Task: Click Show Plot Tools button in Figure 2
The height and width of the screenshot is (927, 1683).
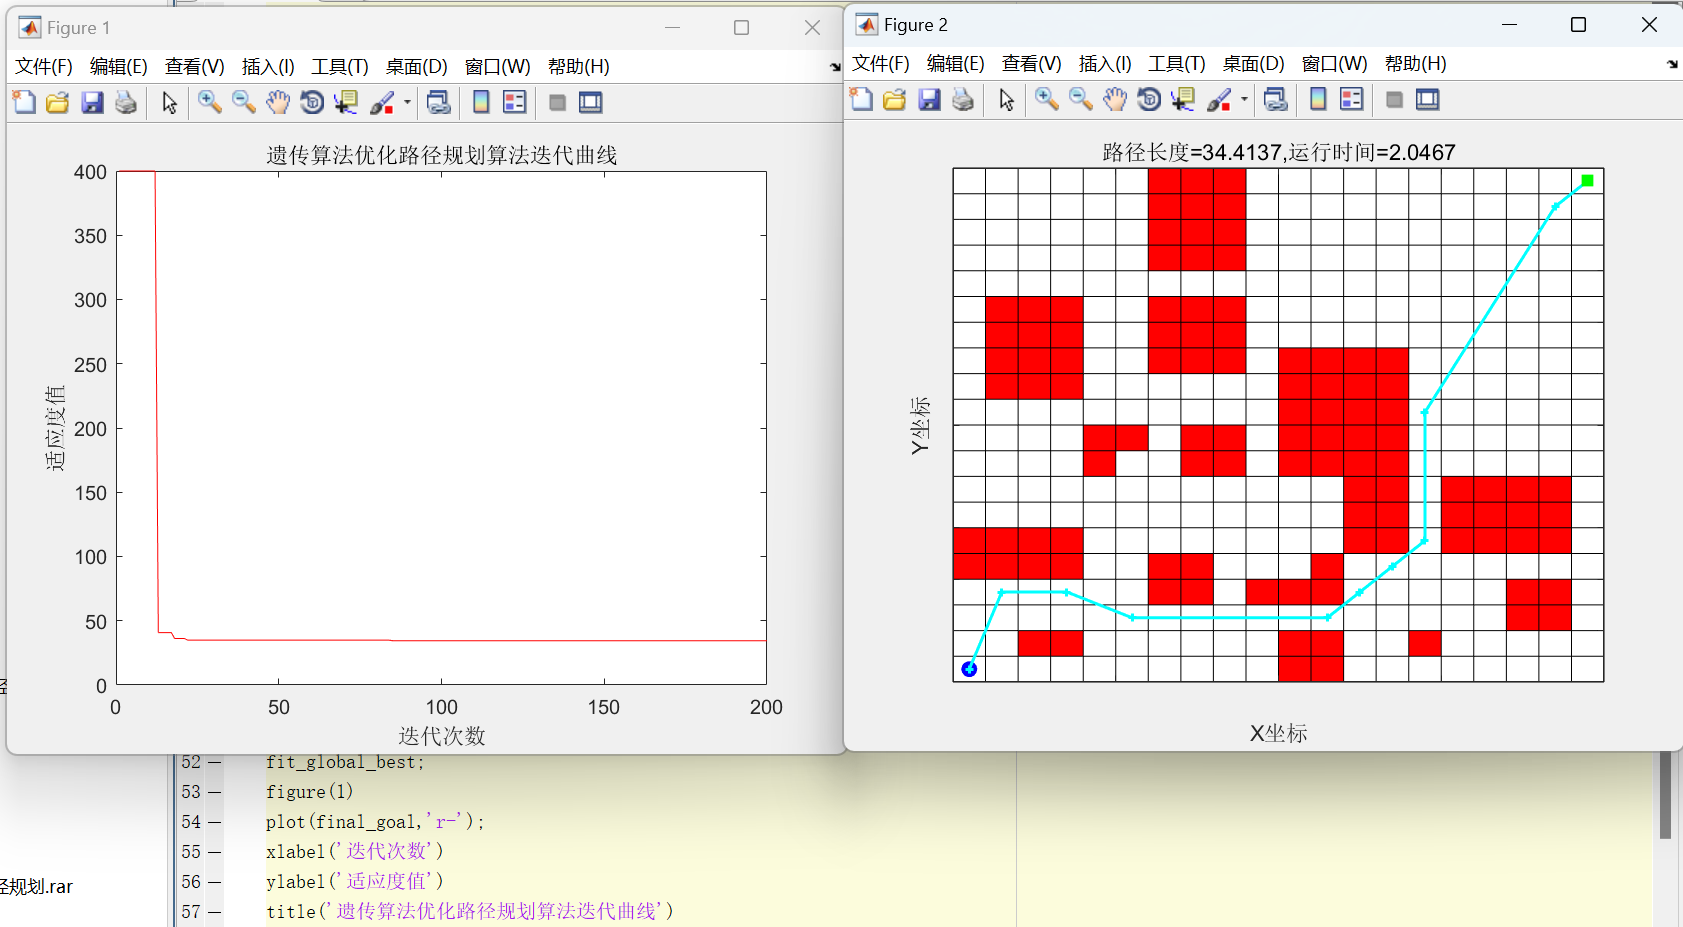Action: coord(1428,99)
